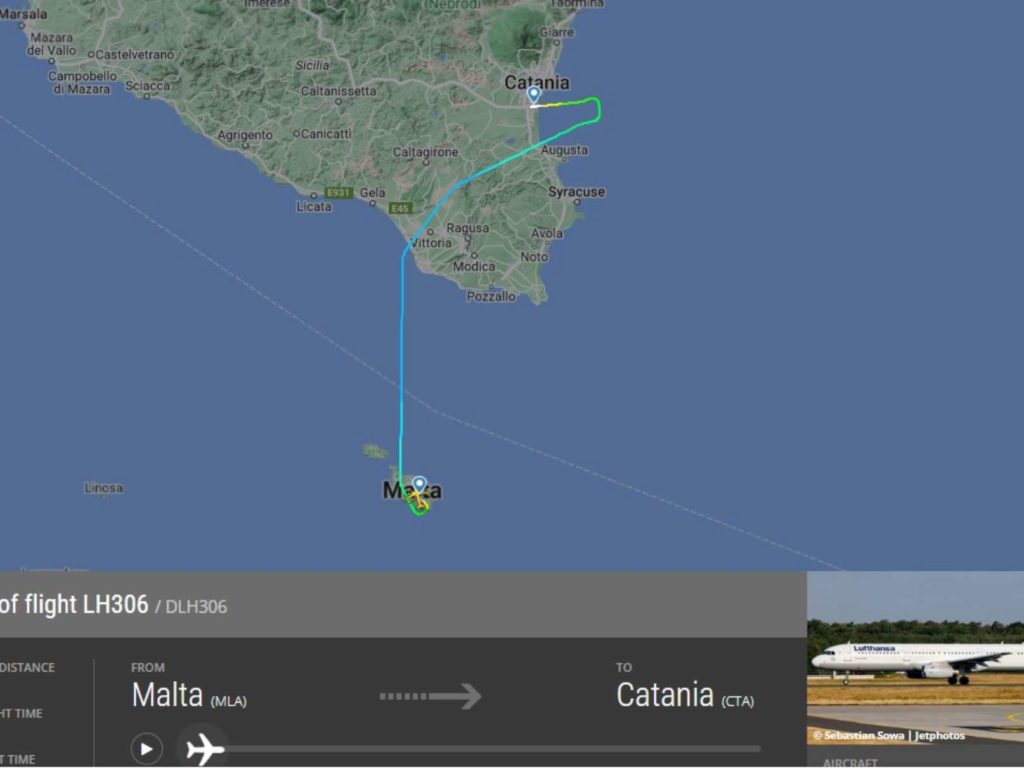This screenshot has height=768, width=1024.
Task: Select Catania (CTA) arrival airport
Action: [x=685, y=696]
